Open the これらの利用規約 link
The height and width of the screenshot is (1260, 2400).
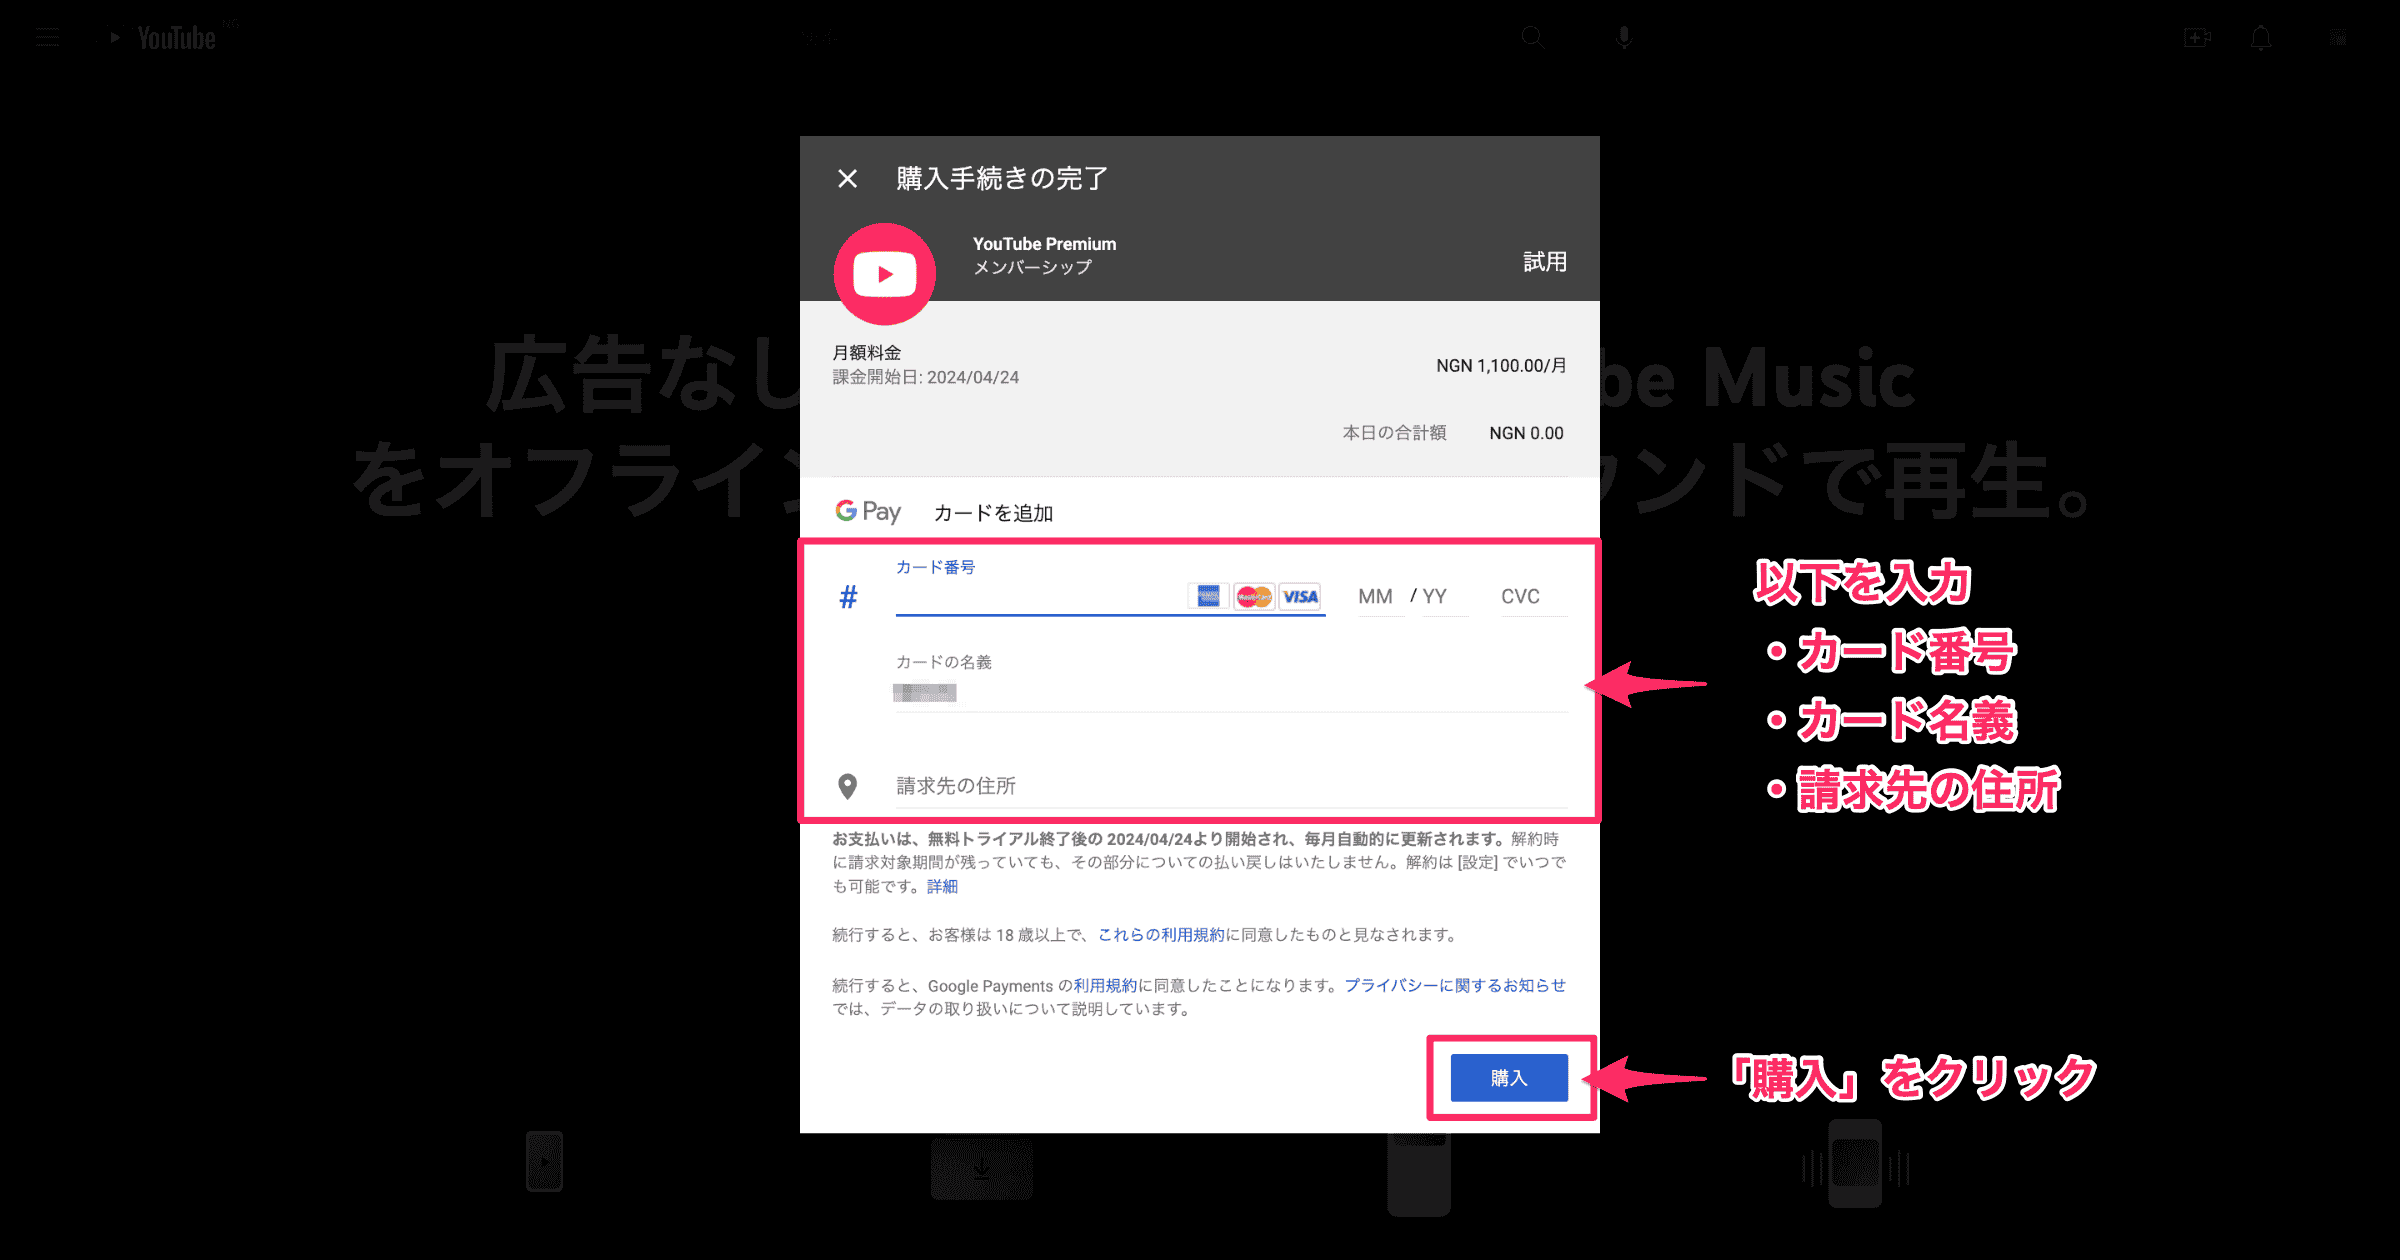click(1161, 934)
